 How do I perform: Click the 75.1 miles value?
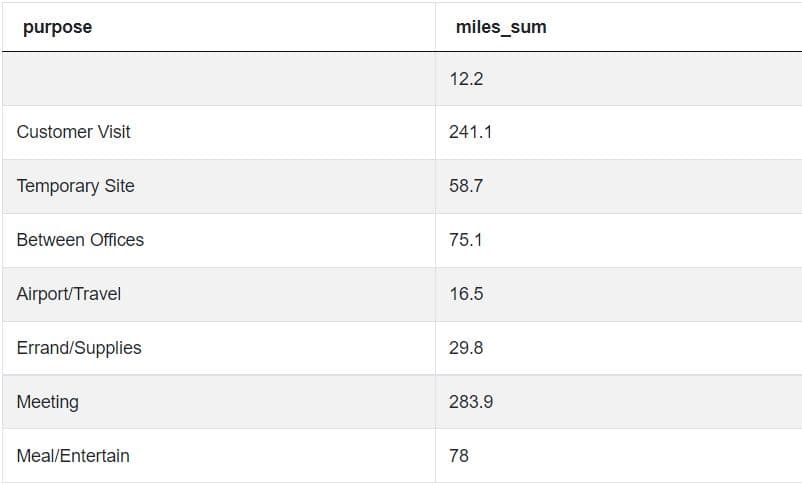pyautogui.click(x=466, y=240)
